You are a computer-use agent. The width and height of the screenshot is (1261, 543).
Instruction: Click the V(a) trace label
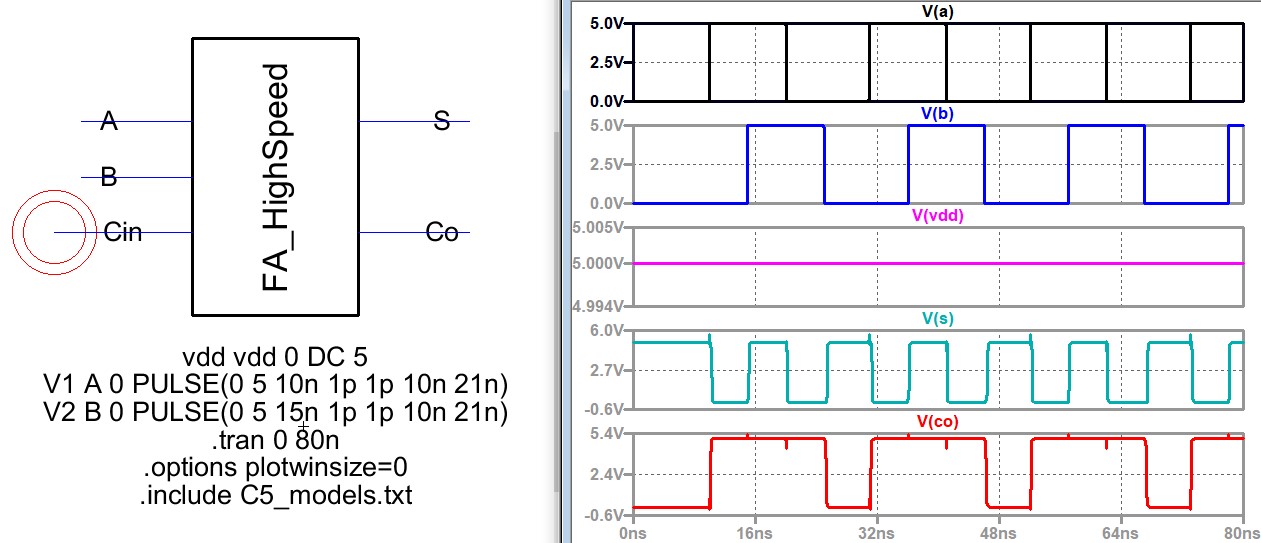[937, 11]
